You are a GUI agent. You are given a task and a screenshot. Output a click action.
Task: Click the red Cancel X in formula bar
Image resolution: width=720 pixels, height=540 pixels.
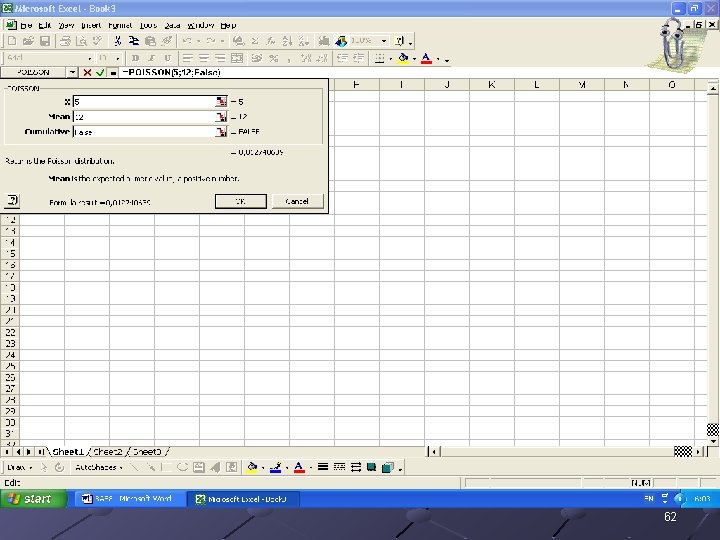coord(87,72)
